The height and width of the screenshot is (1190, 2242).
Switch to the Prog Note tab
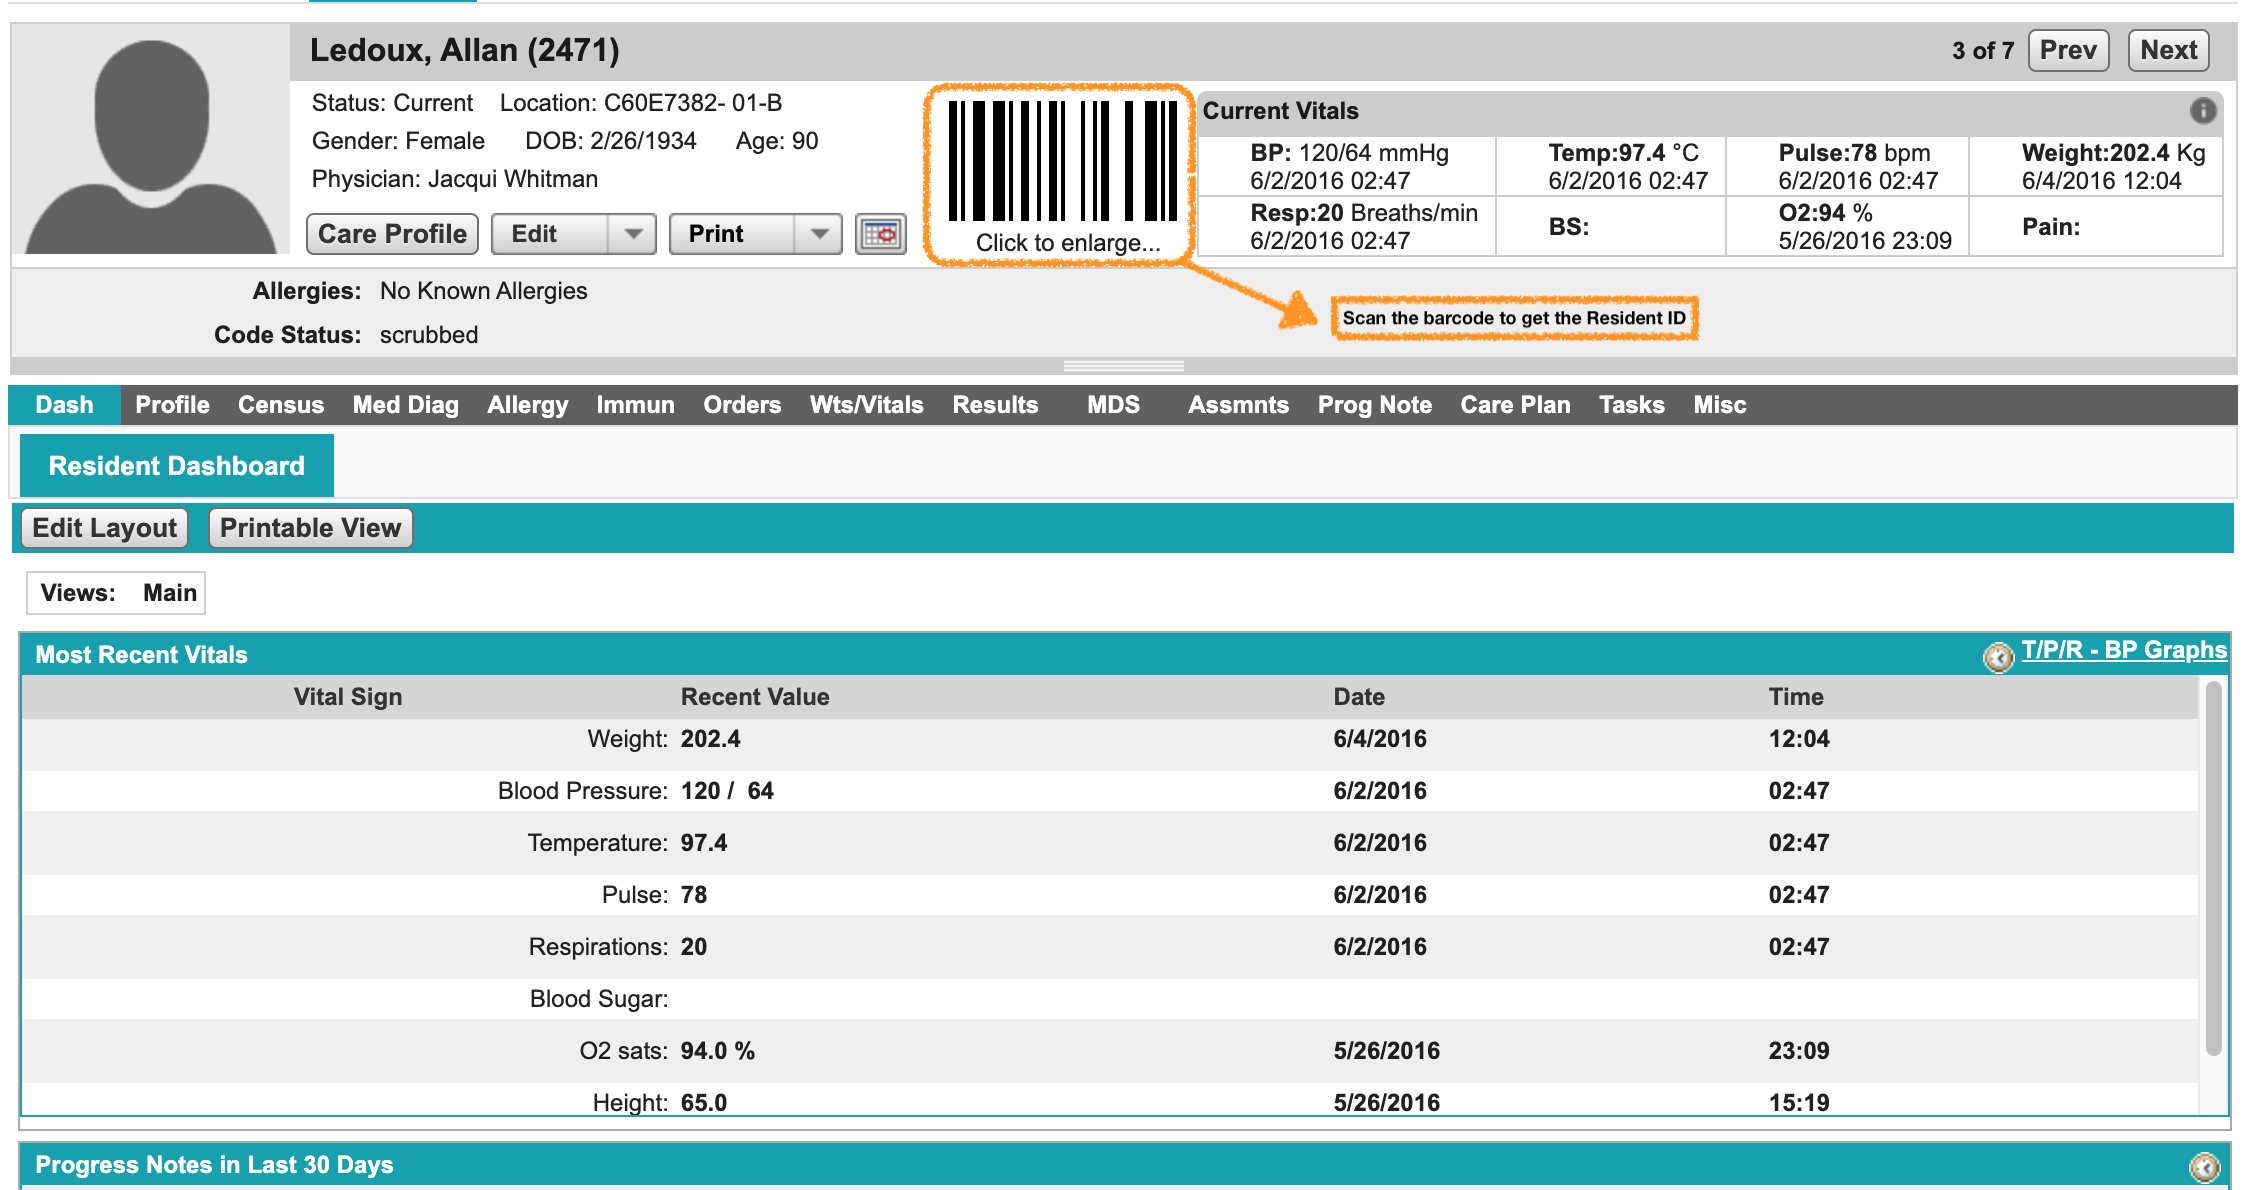coord(1374,405)
